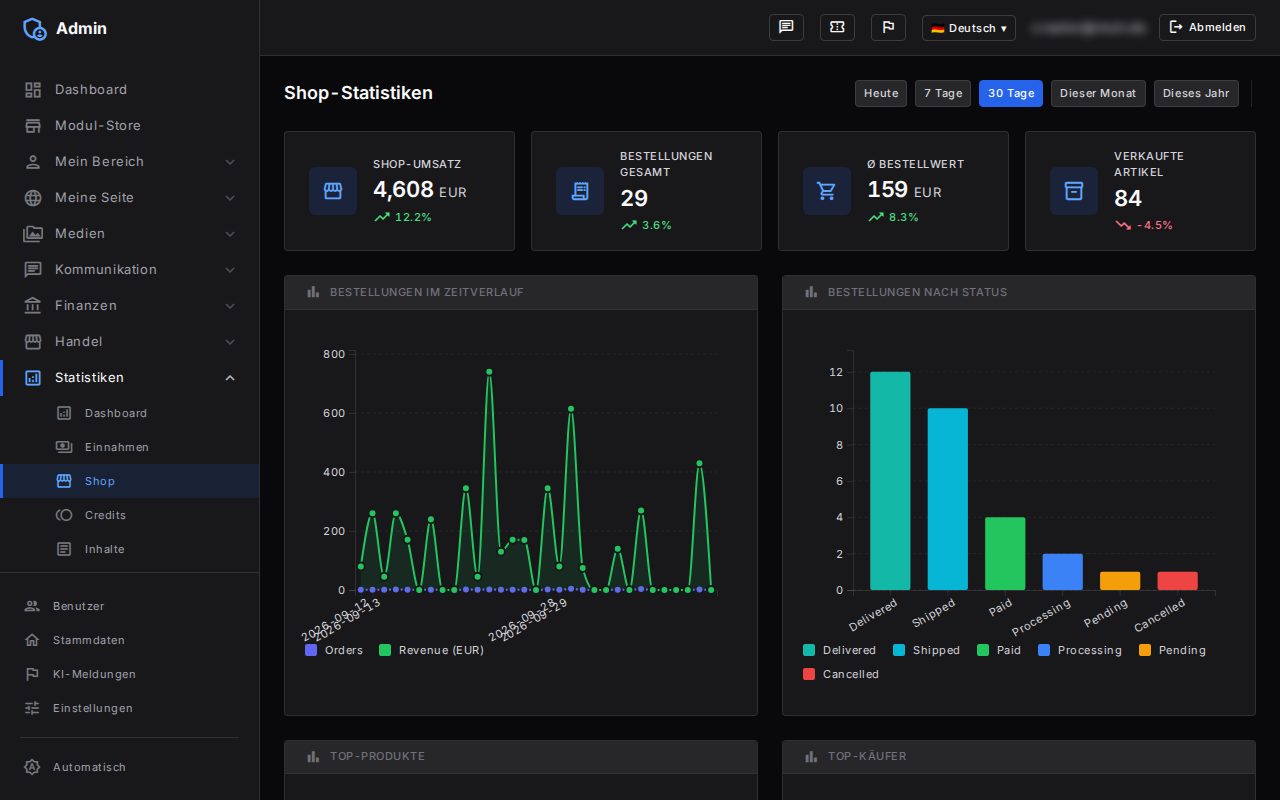This screenshot has height=800, width=1280.
Task: Open the chat messages icon in top bar
Action: (786, 27)
